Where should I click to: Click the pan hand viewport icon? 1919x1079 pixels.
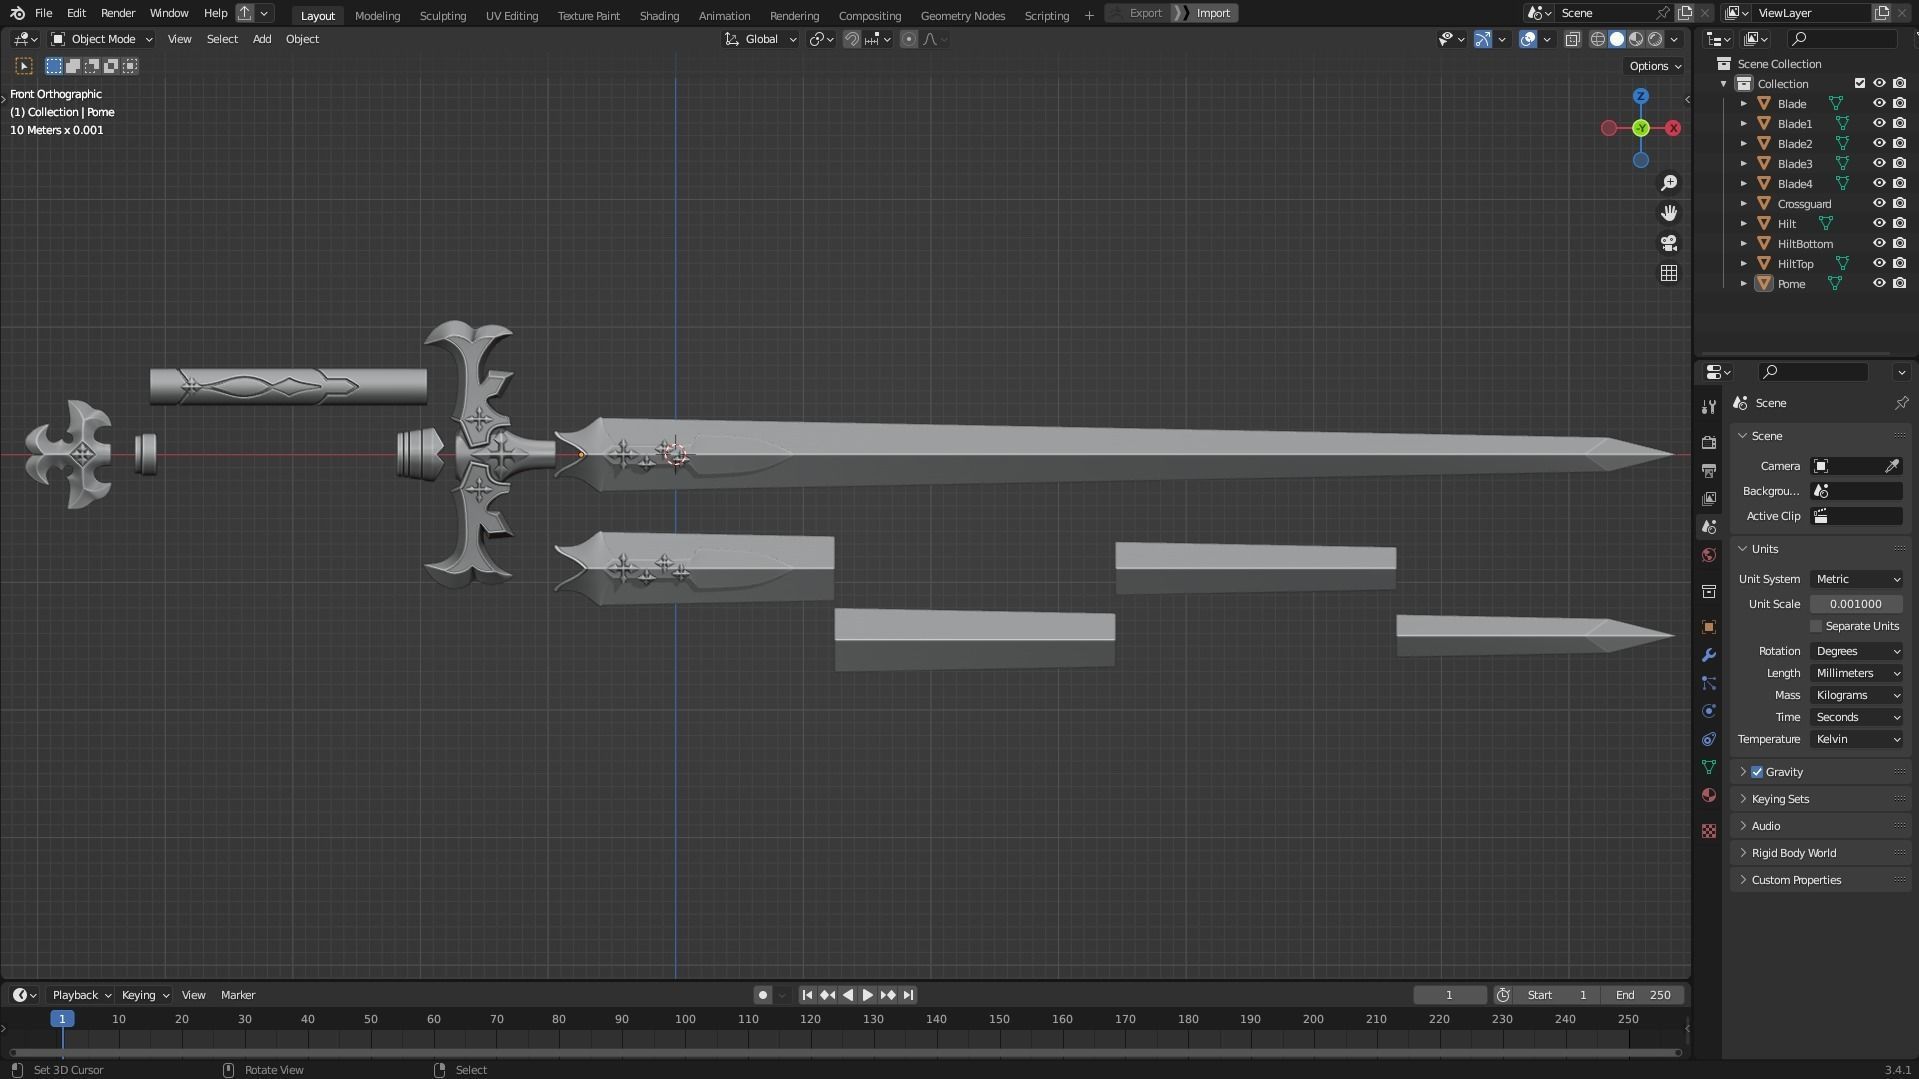(x=1668, y=213)
